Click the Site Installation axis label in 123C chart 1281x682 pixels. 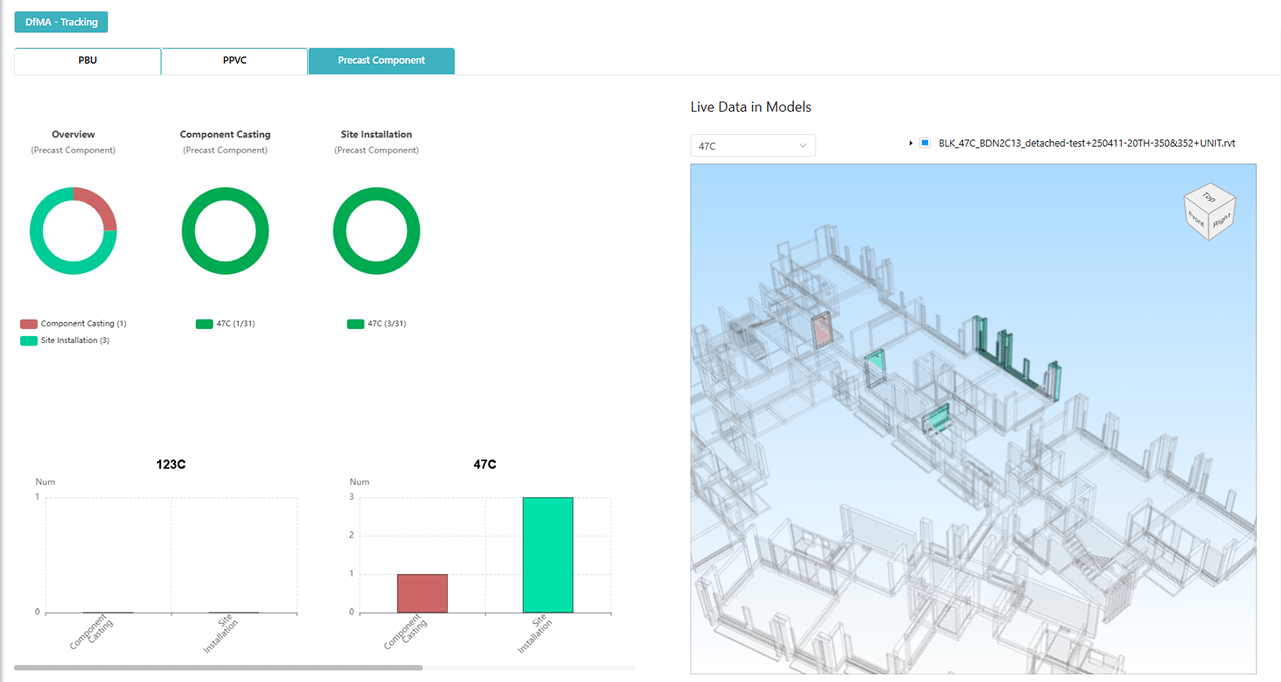tap(222, 633)
